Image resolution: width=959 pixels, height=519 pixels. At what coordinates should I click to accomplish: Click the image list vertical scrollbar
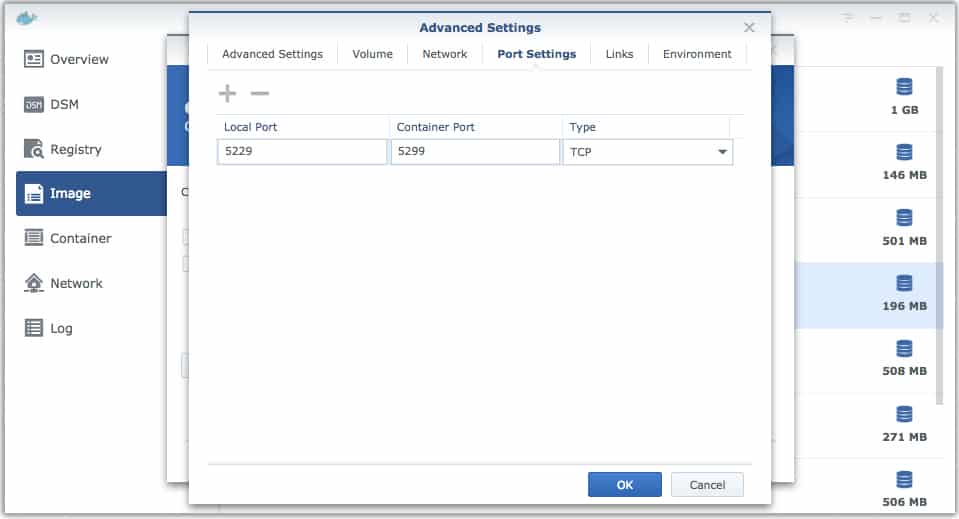coord(940,235)
